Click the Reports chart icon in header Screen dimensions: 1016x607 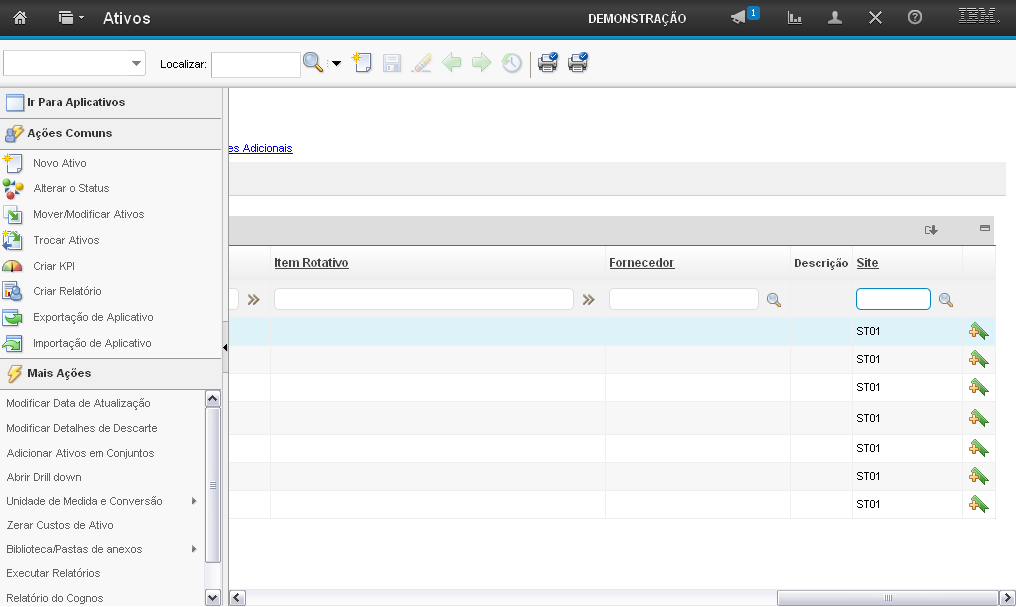click(795, 18)
